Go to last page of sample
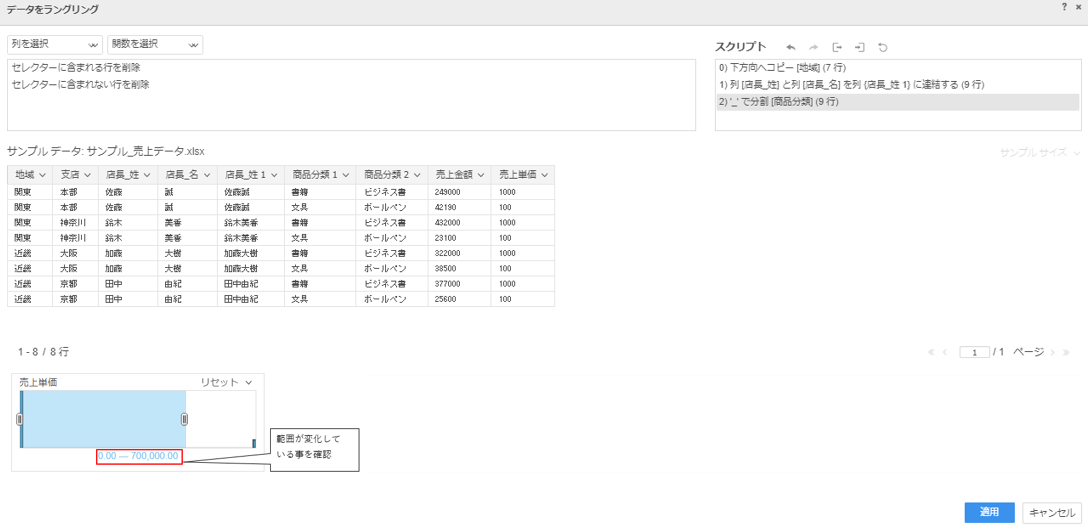The width and height of the screenshot is (1088, 525). point(1066,352)
